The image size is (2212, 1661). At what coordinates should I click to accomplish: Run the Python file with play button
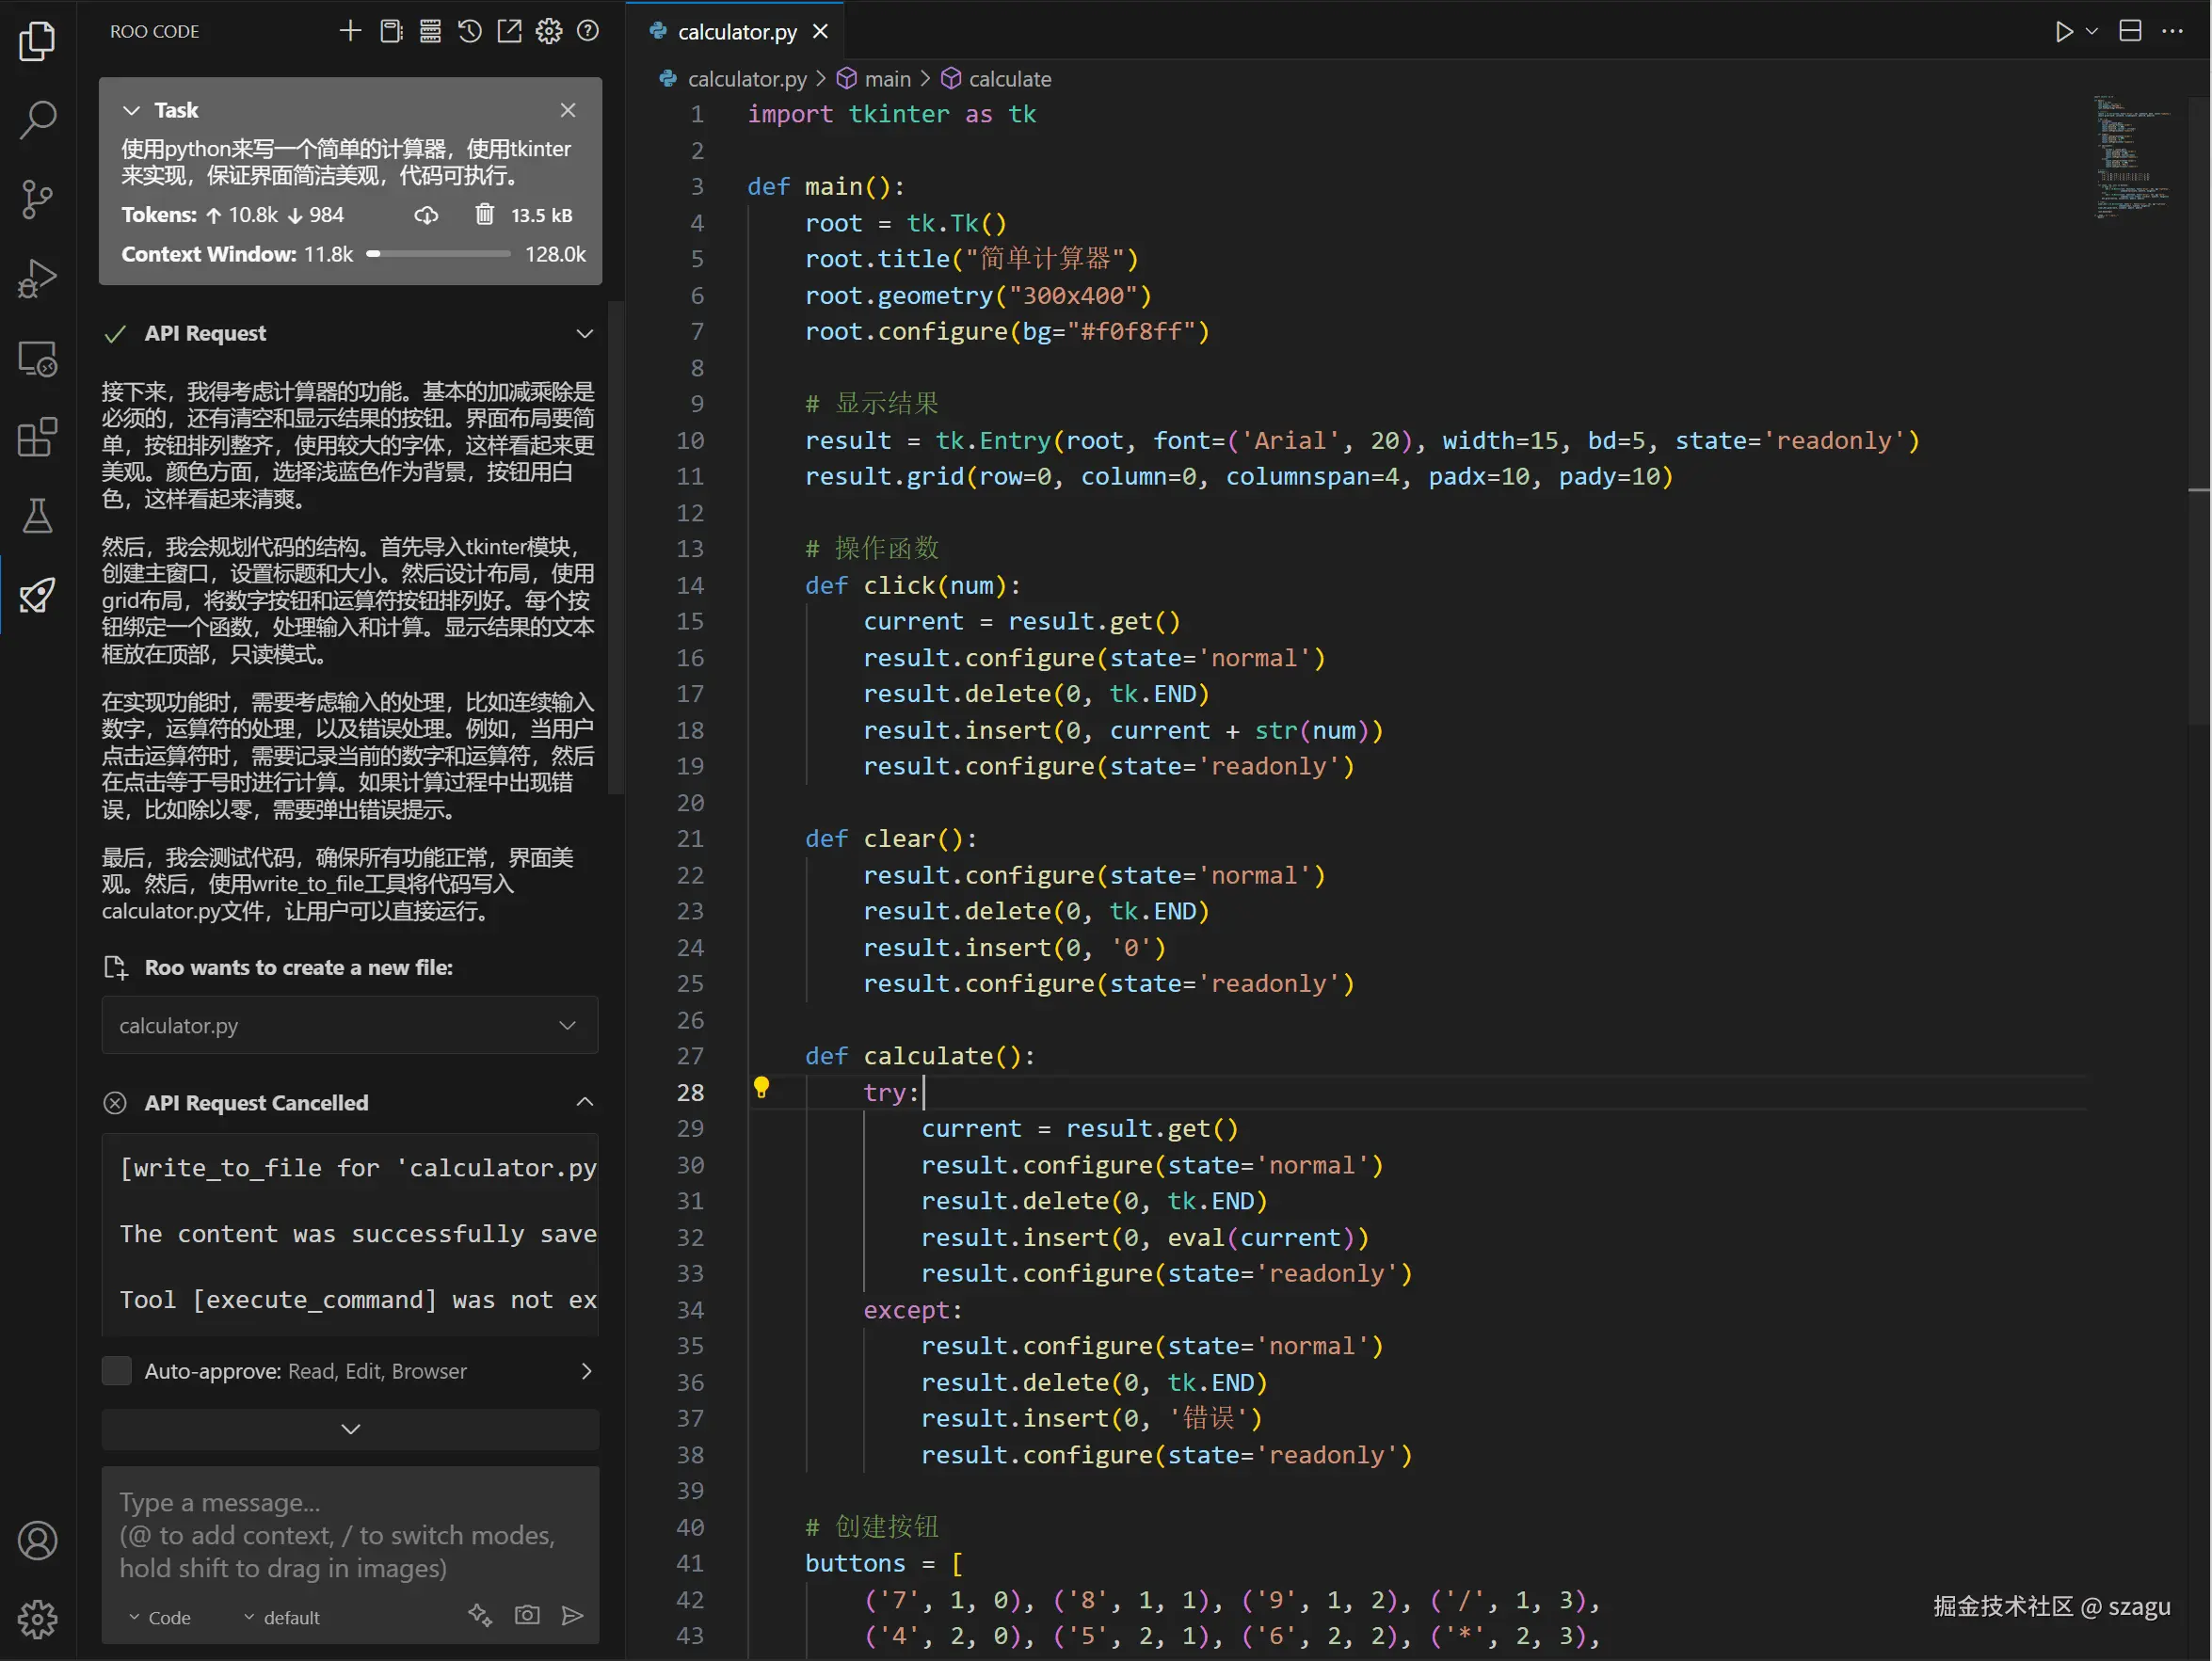click(x=2063, y=31)
